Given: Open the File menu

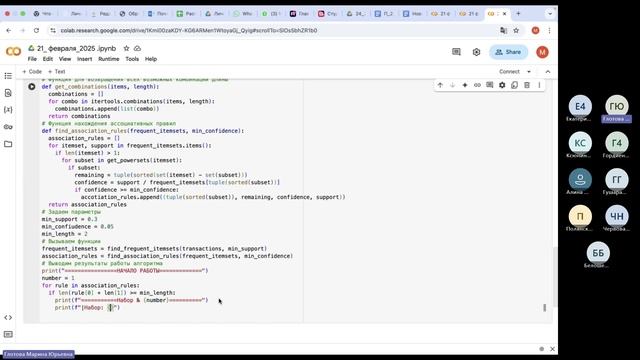Looking at the screenshot, I should point(32,59).
